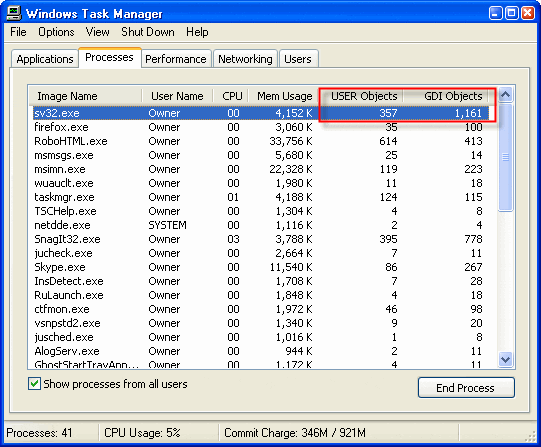Maximize the Task Manager window
The height and width of the screenshot is (447, 541).
(512, 13)
